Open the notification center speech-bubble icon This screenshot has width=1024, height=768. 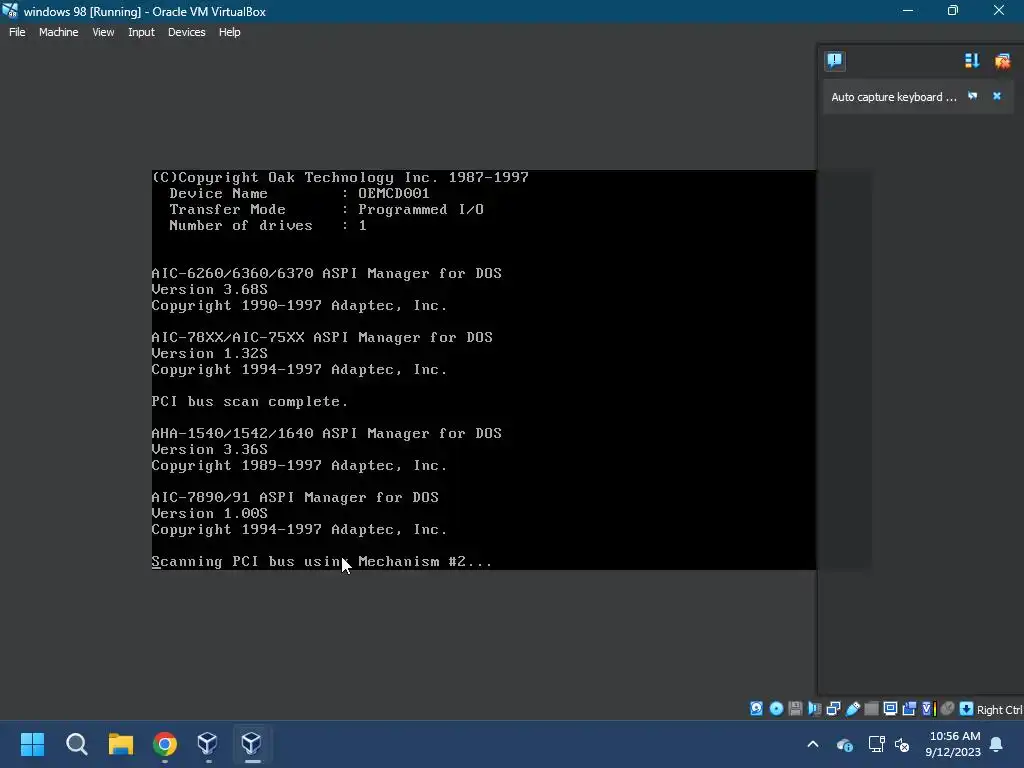(x=835, y=61)
